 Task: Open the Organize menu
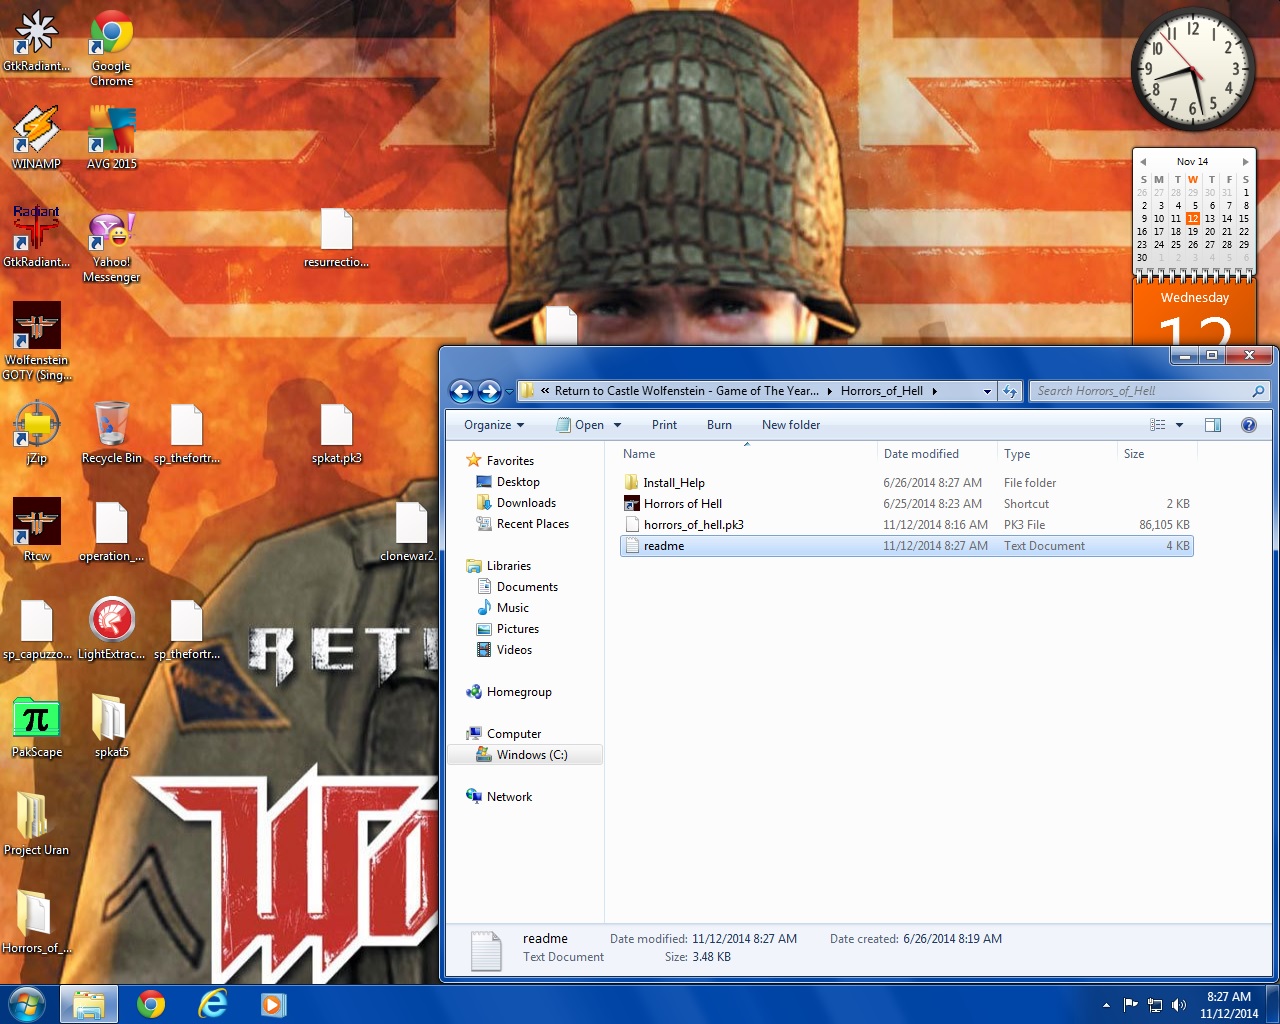[494, 425]
